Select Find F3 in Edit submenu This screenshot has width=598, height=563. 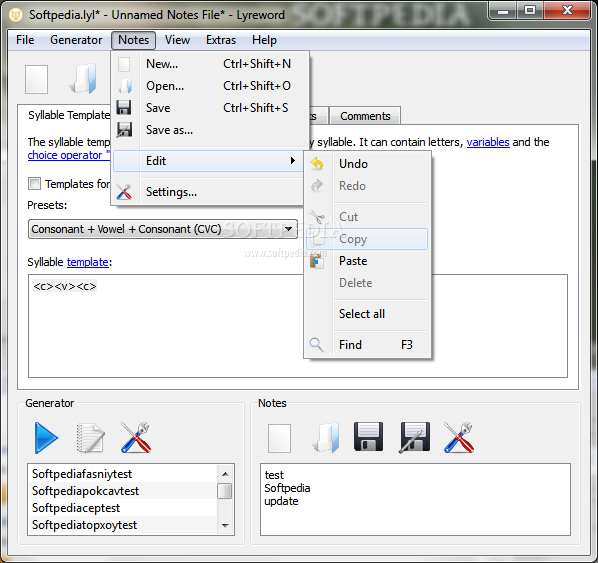point(367,345)
